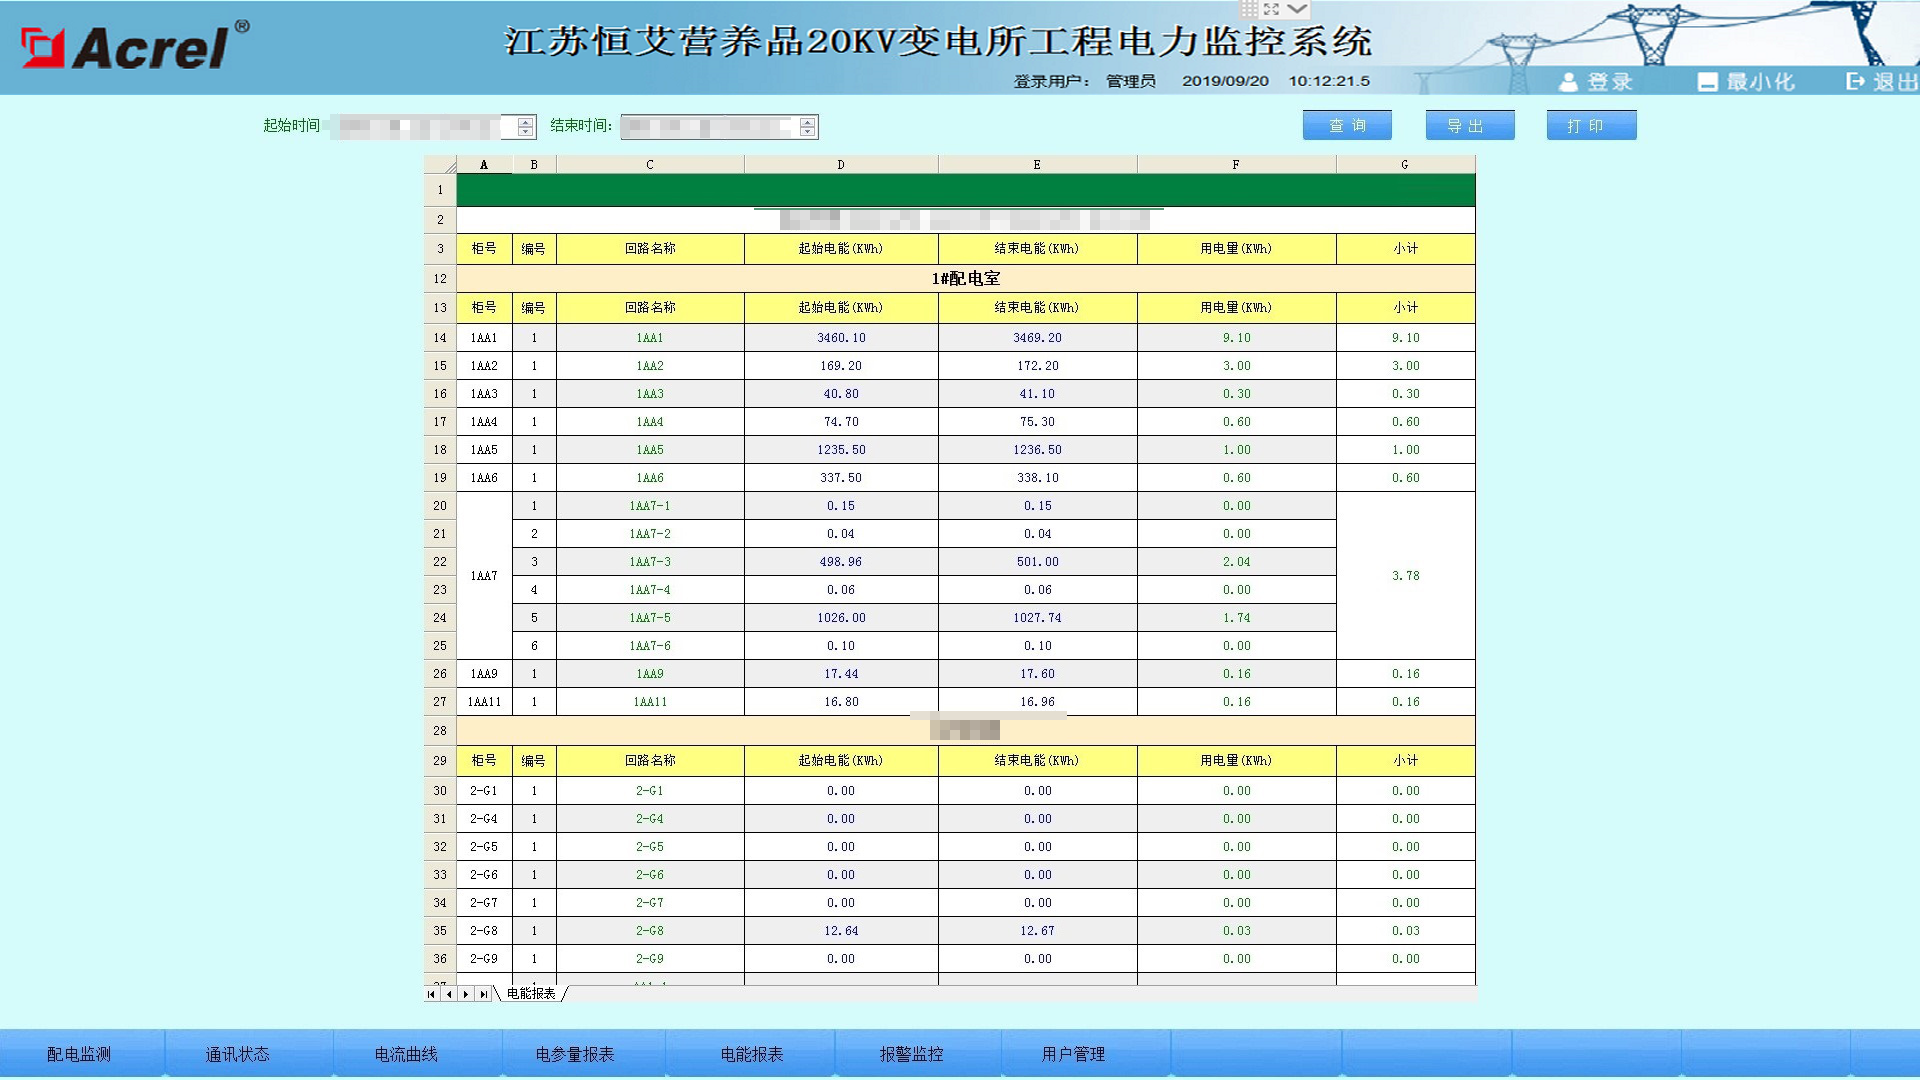Click the 结束时间 stepper arrows
1920x1080 pixels.
(808, 127)
